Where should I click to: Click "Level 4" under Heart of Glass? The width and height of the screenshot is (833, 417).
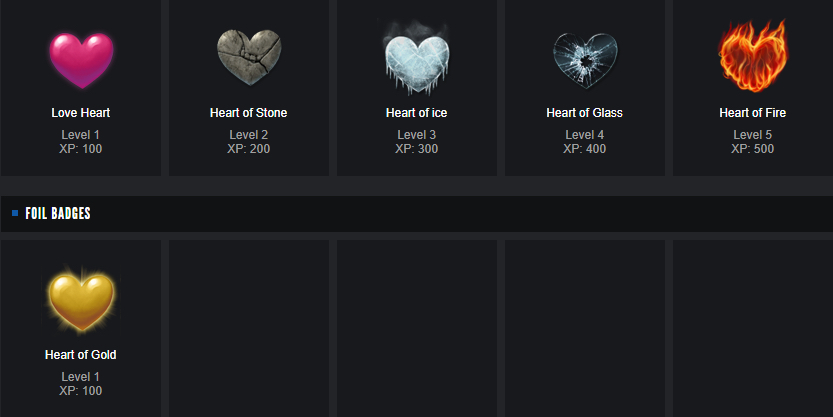[585, 135]
